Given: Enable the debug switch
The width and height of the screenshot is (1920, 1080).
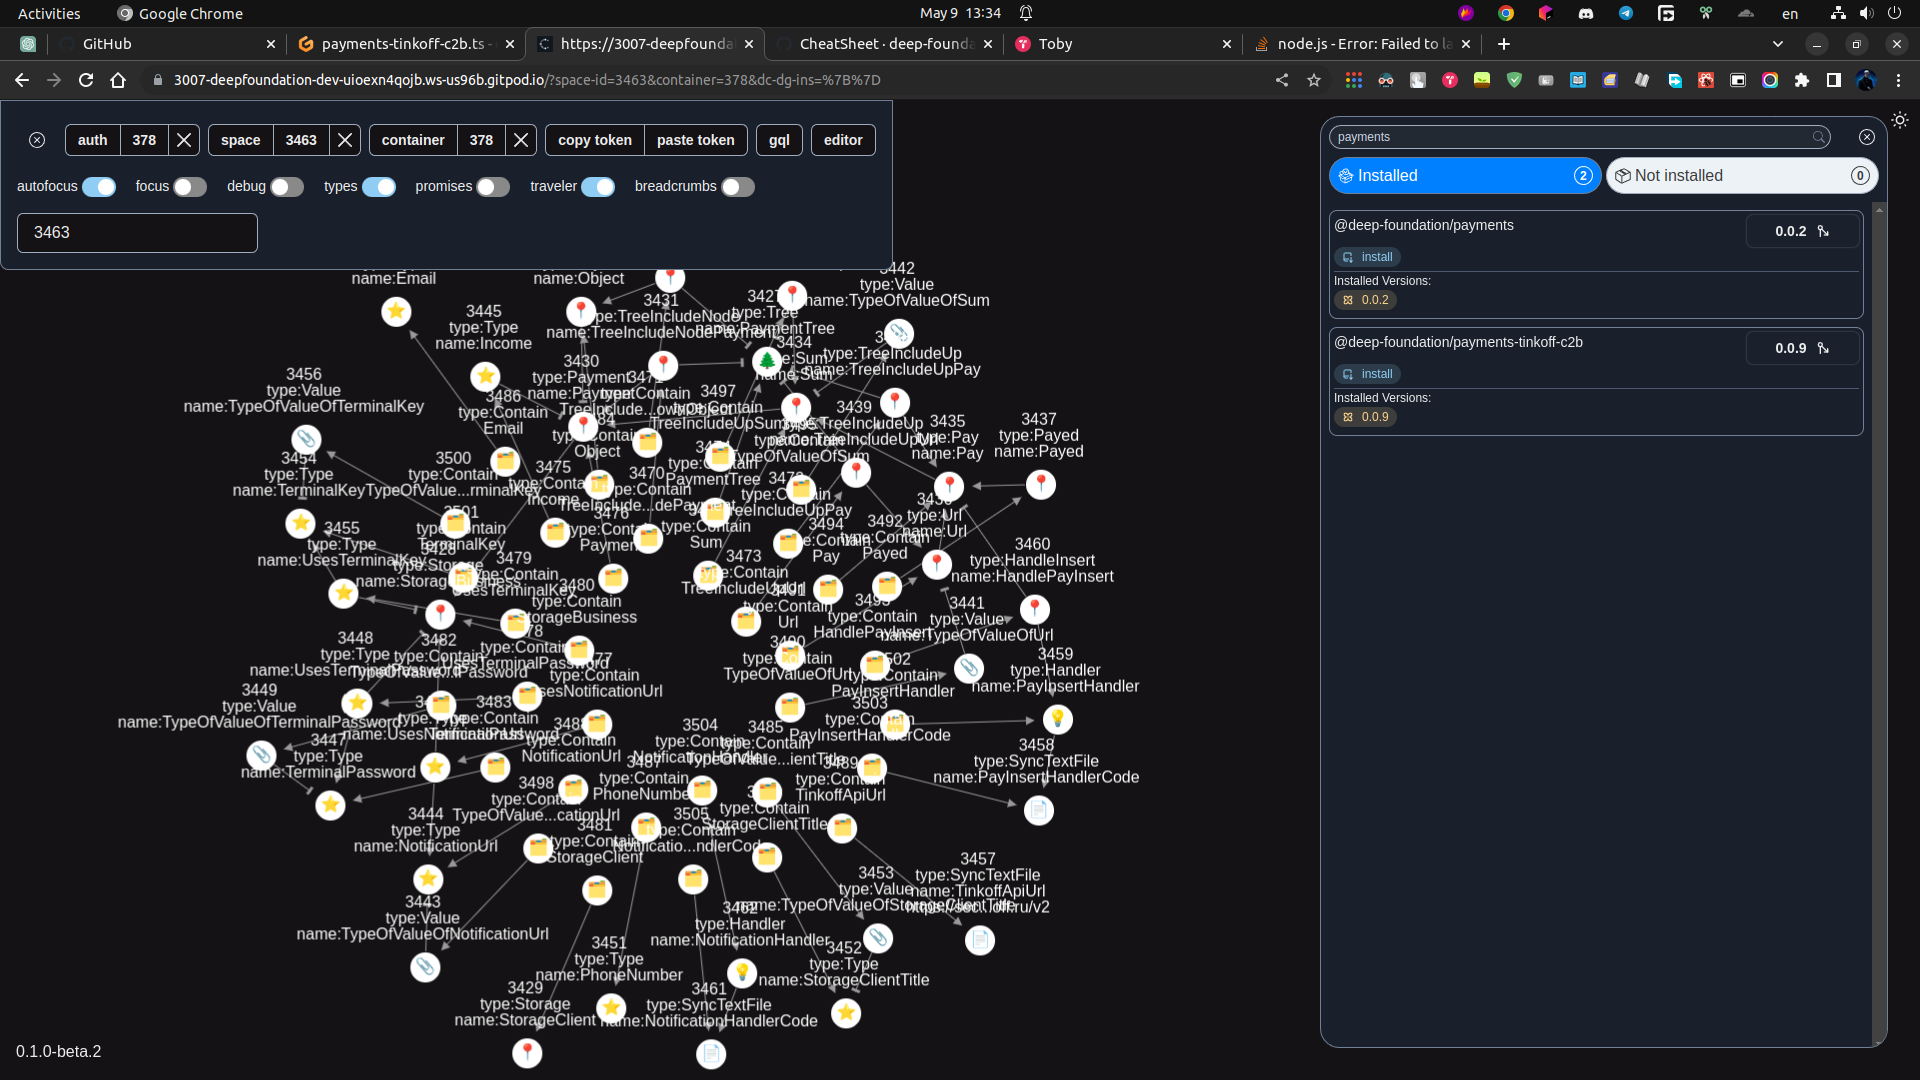Looking at the screenshot, I should pos(287,187).
